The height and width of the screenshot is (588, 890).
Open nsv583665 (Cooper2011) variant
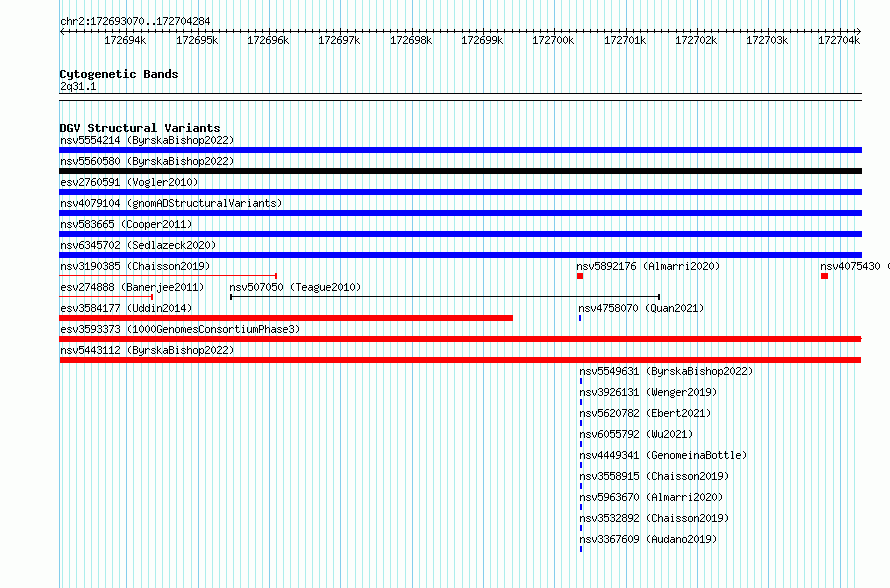tap(126, 224)
